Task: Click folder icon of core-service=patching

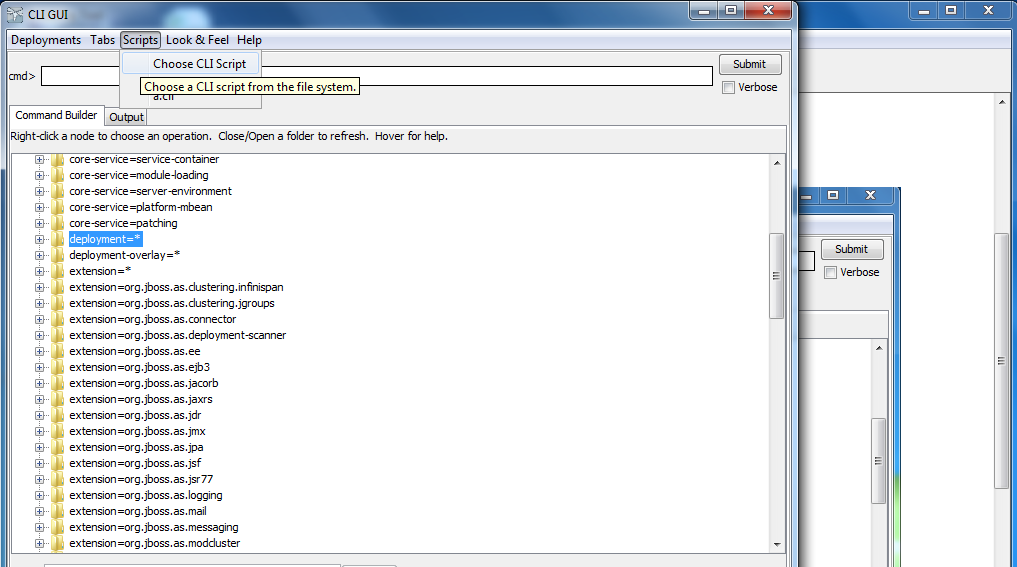Action: coord(58,224)
